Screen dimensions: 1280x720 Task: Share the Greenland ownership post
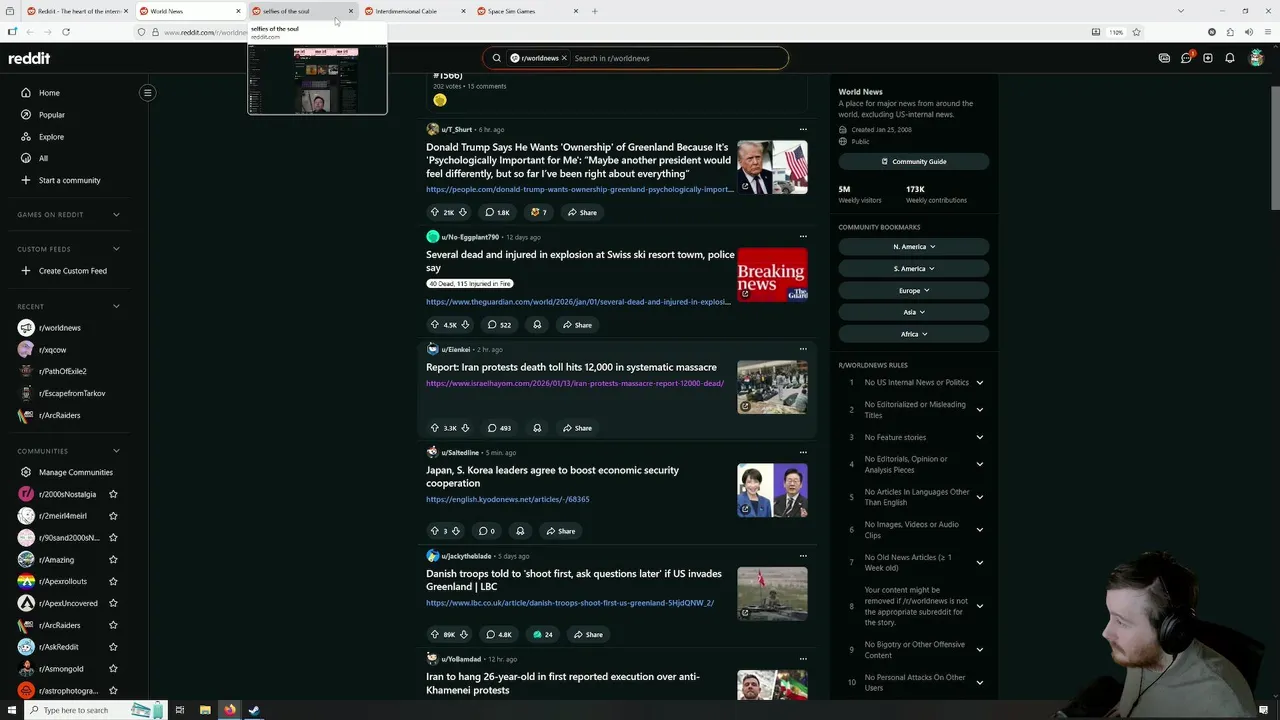point(582,212)
